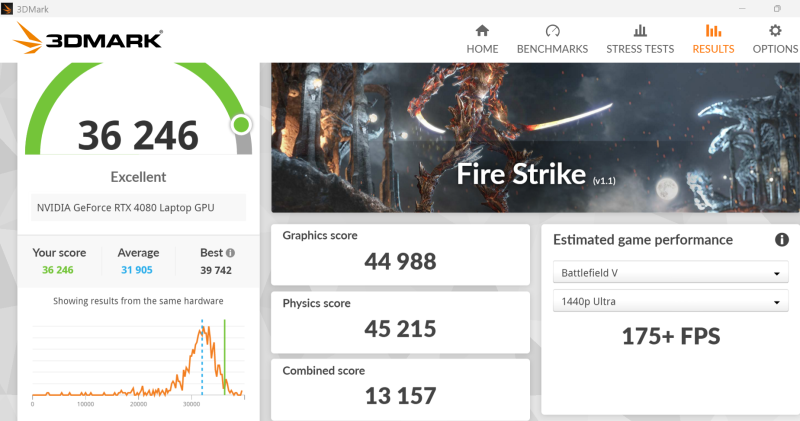Click the Estimated game performance heading

point(643,240)
